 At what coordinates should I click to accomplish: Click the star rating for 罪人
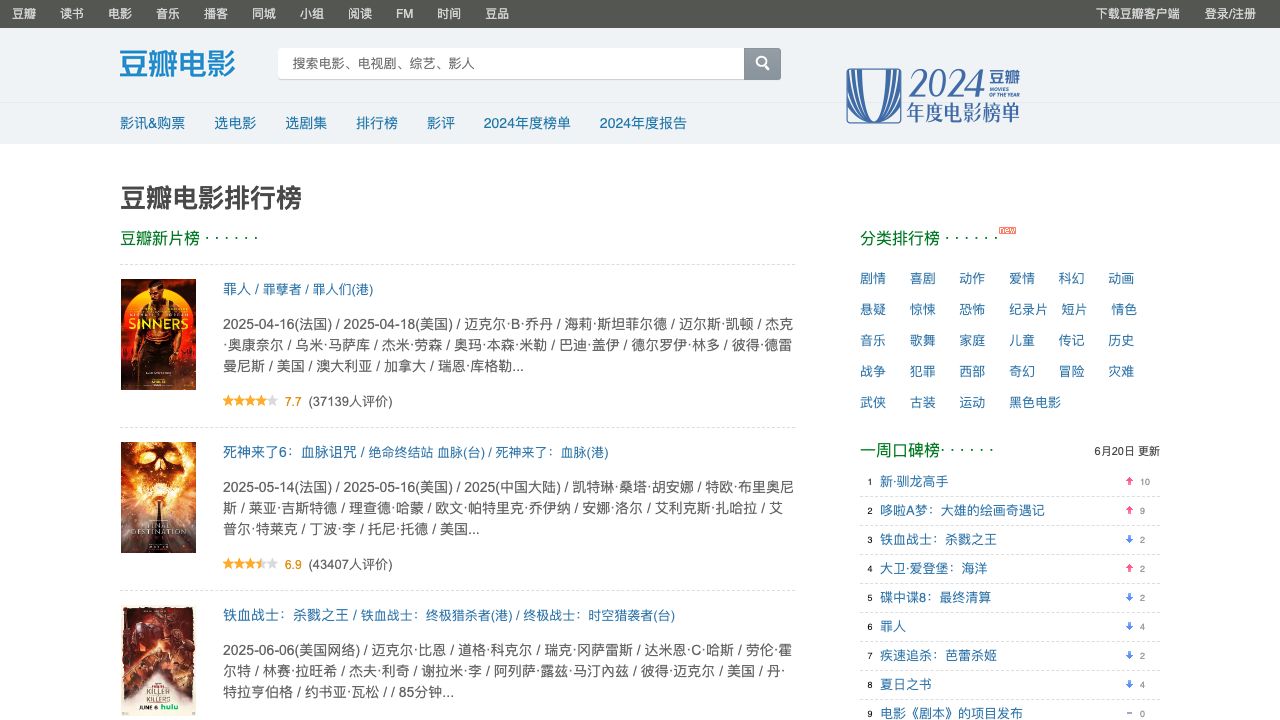[250, 401]
